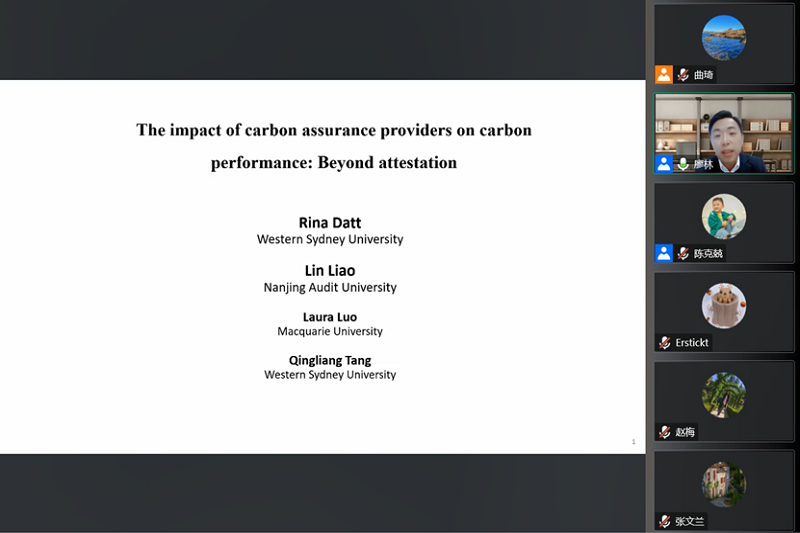Click the muted microphone icon of Erstickt
Image resolution: width=800 pixels, height=533 pixels.
[x=665, y=343]
